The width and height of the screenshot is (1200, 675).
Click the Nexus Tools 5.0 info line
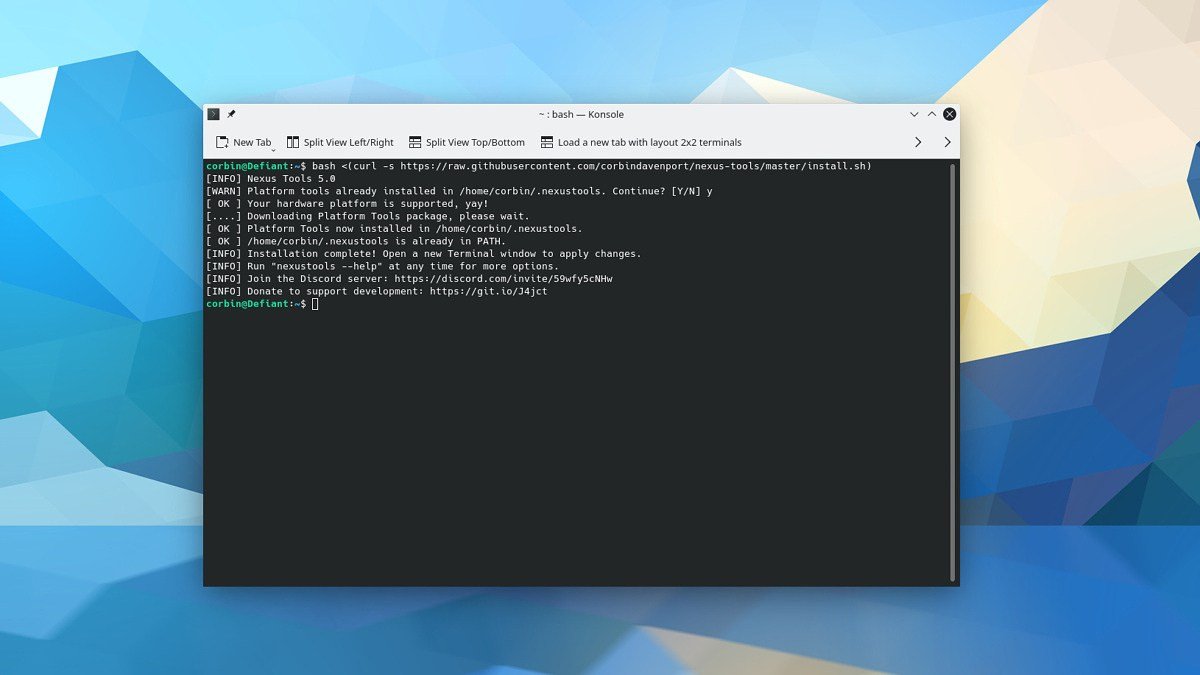[x=269, y=178]
